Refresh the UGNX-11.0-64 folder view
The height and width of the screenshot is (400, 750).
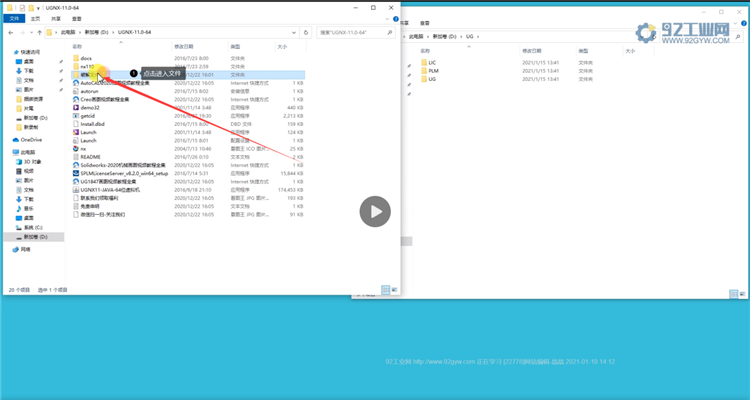tap(306, 33)
